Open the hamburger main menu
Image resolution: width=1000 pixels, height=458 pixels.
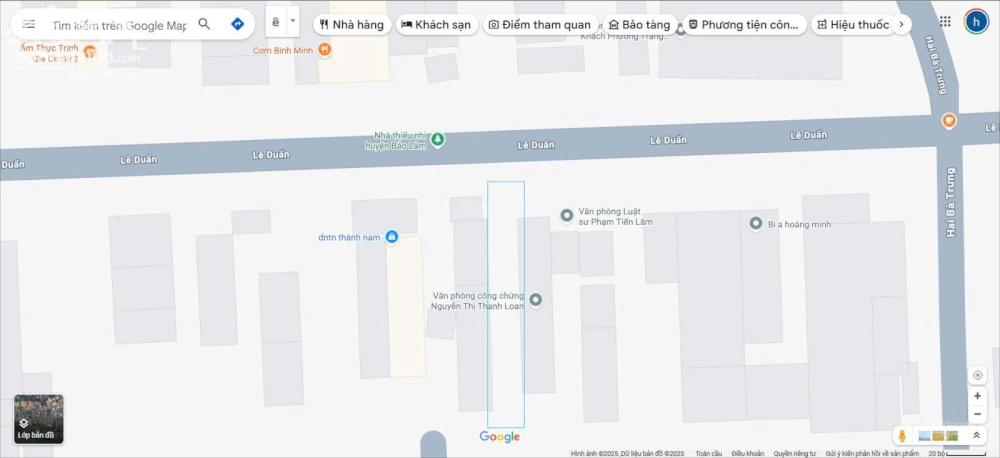click(29, 24)
